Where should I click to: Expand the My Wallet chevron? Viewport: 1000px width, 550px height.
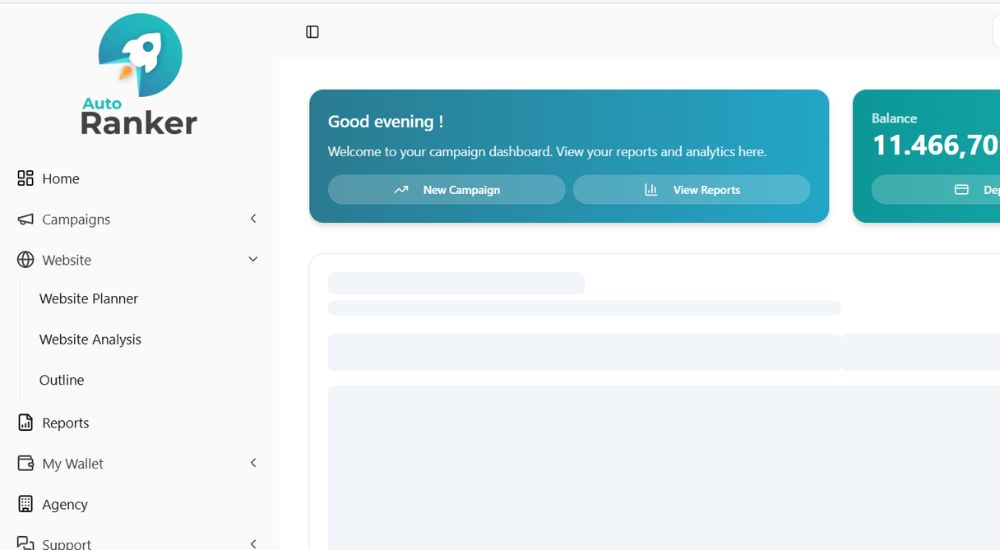(253, 463)
